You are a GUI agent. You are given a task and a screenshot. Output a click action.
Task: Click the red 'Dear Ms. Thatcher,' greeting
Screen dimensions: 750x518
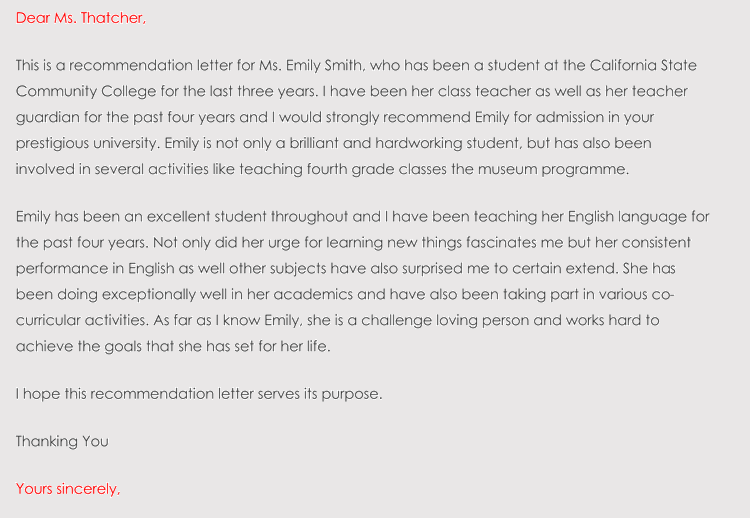tap(80, 18)
